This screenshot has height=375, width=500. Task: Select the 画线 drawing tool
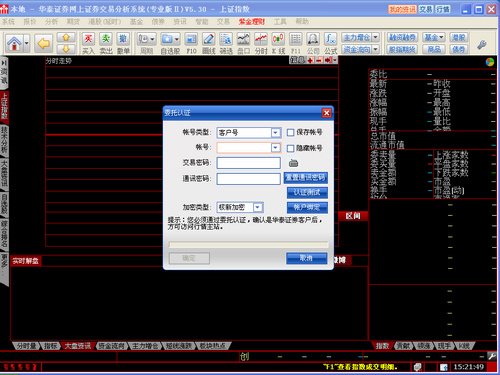(x=209, y=43)
